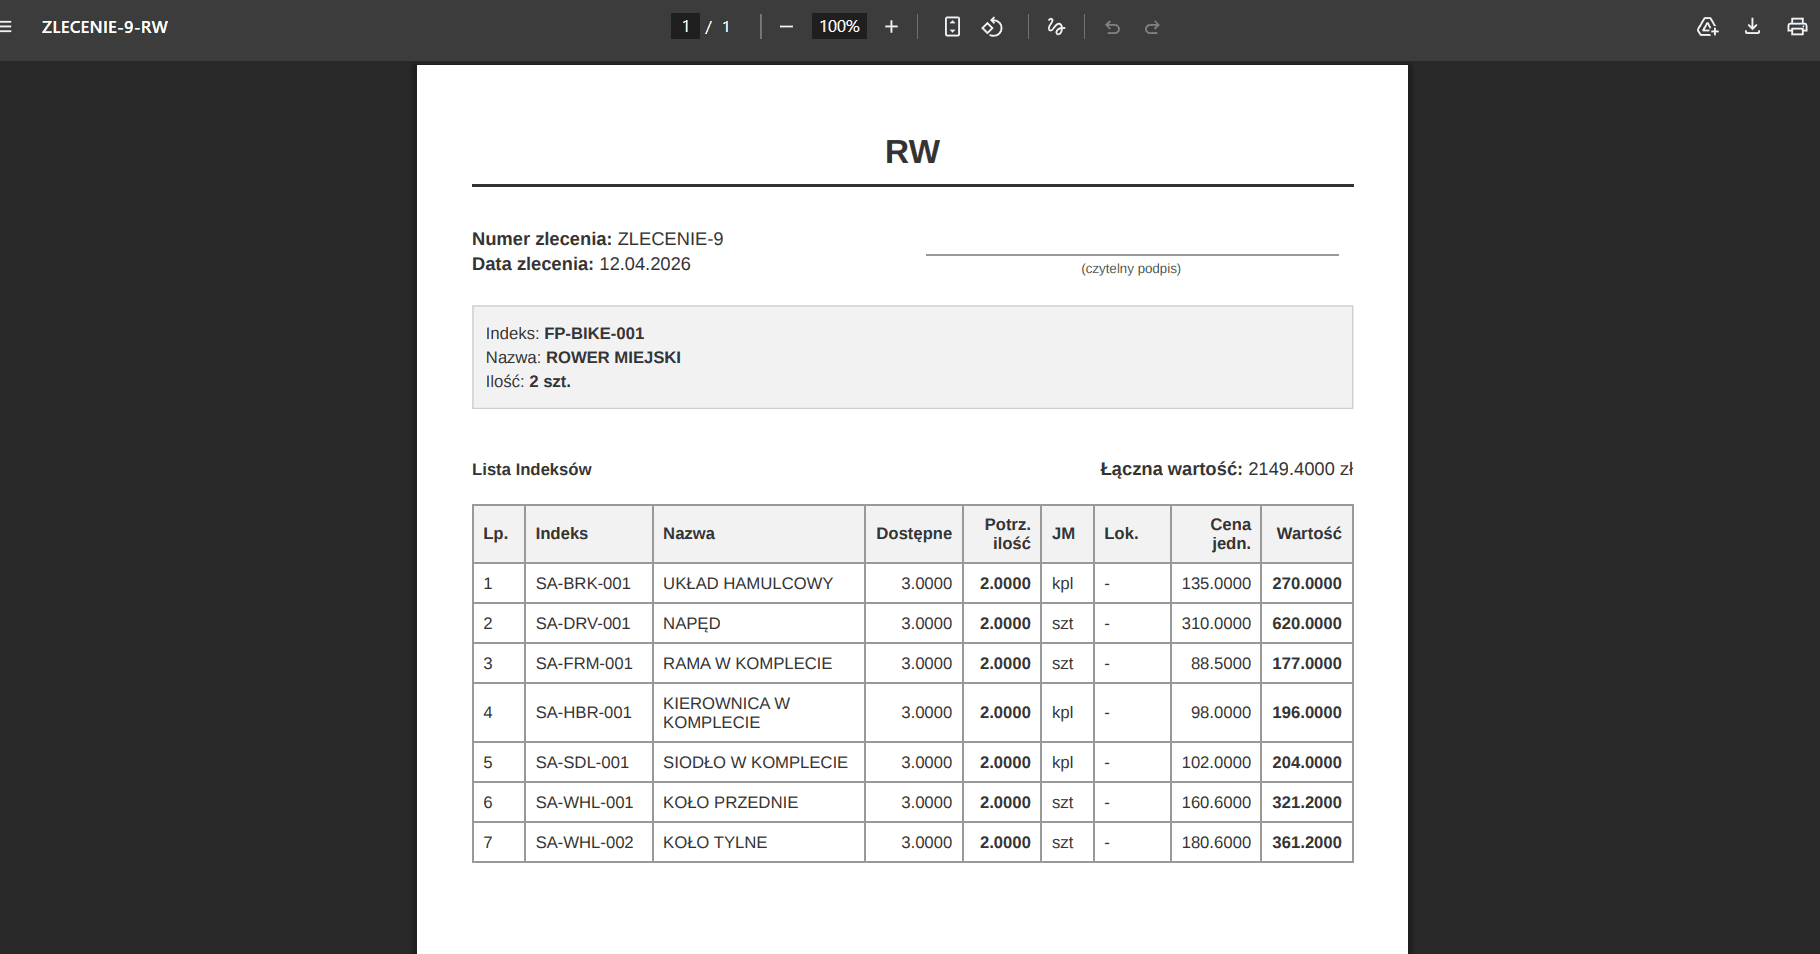The image size is (1820, 954).
Task: Click the Łączna wartość total amount
Action: pyautogui.click(x=1300, y=469)
